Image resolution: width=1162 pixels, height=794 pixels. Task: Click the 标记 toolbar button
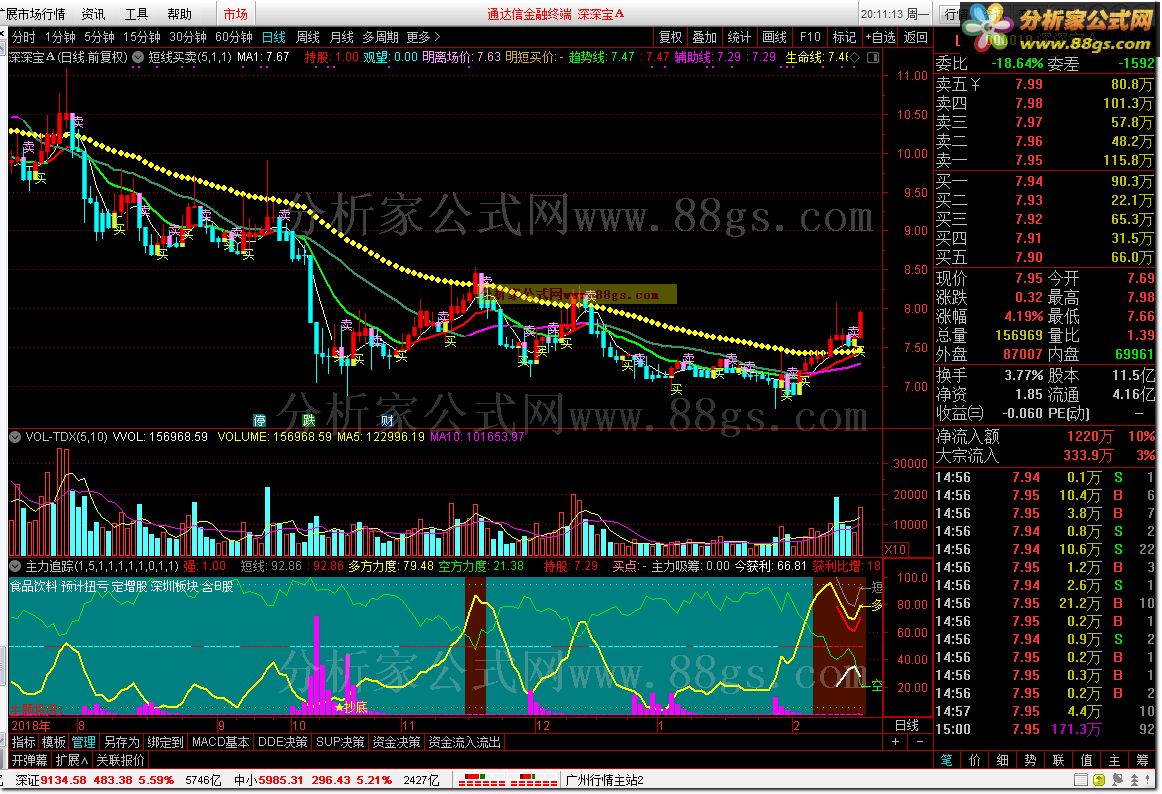pos(844,37)
